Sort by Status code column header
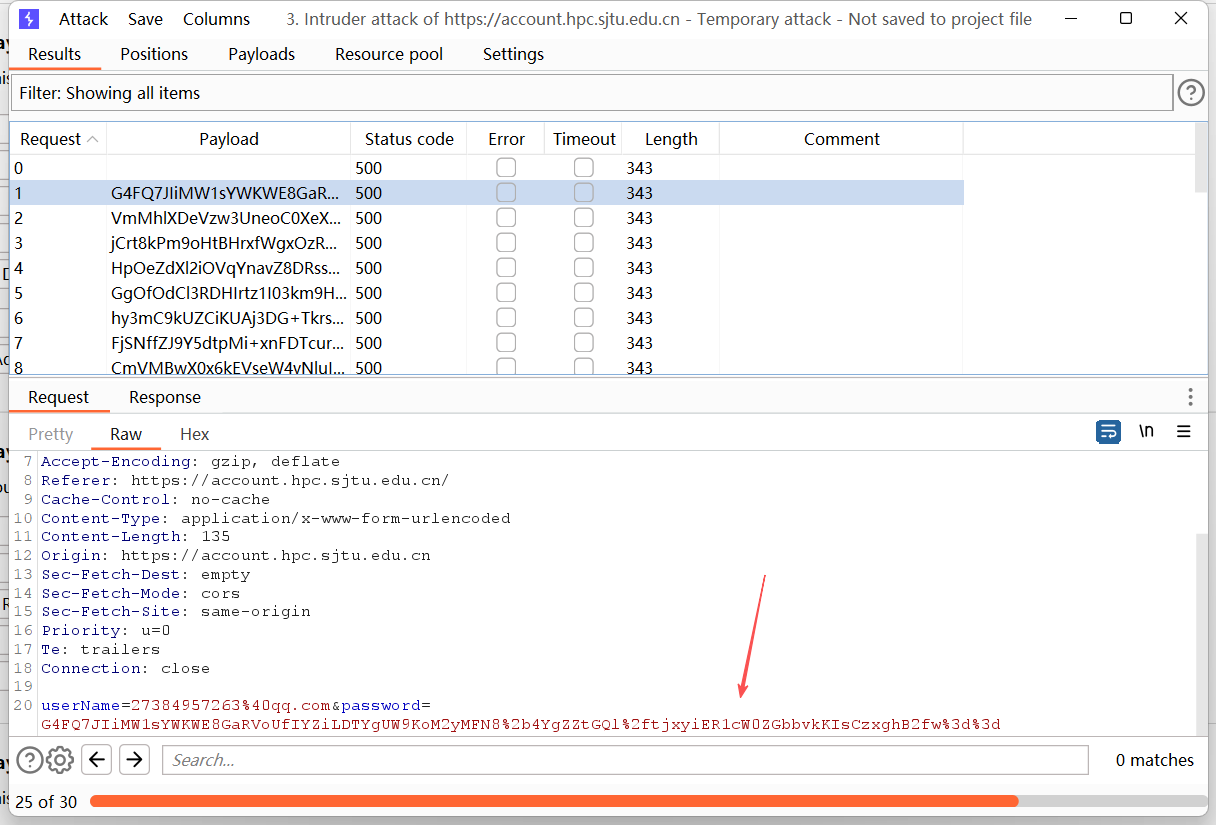This screenshot has height=825, width=1216. point(409,139)
